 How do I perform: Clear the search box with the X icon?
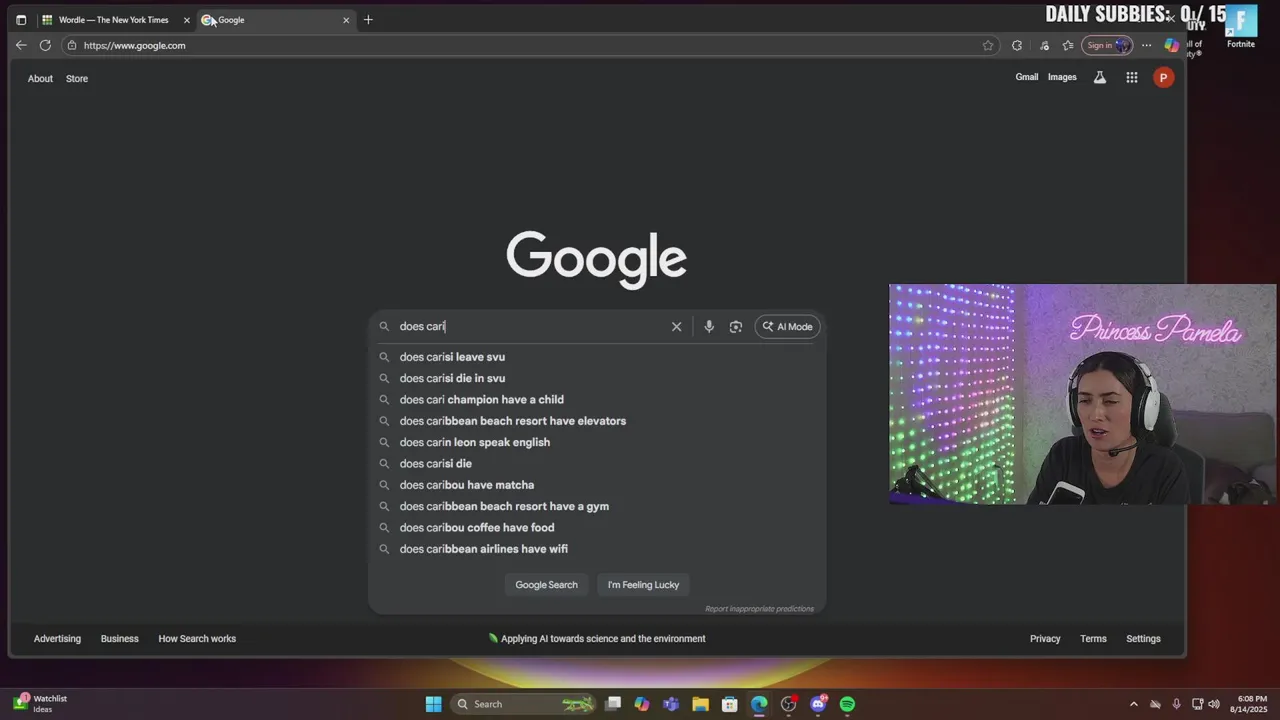(677, 326)
